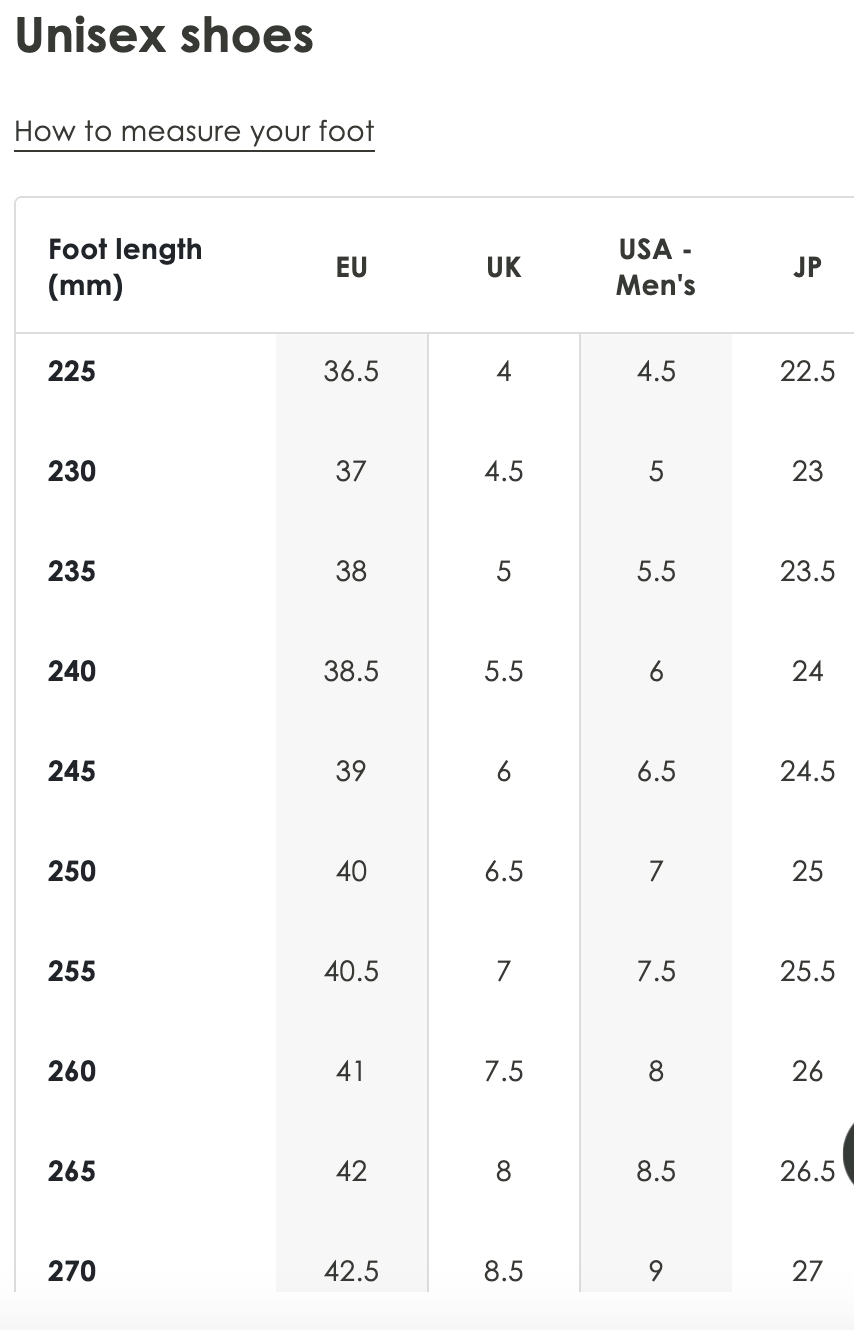Click the Unisex shoes heading
This screenshot has width=854, height=1330.
[164, 36]
